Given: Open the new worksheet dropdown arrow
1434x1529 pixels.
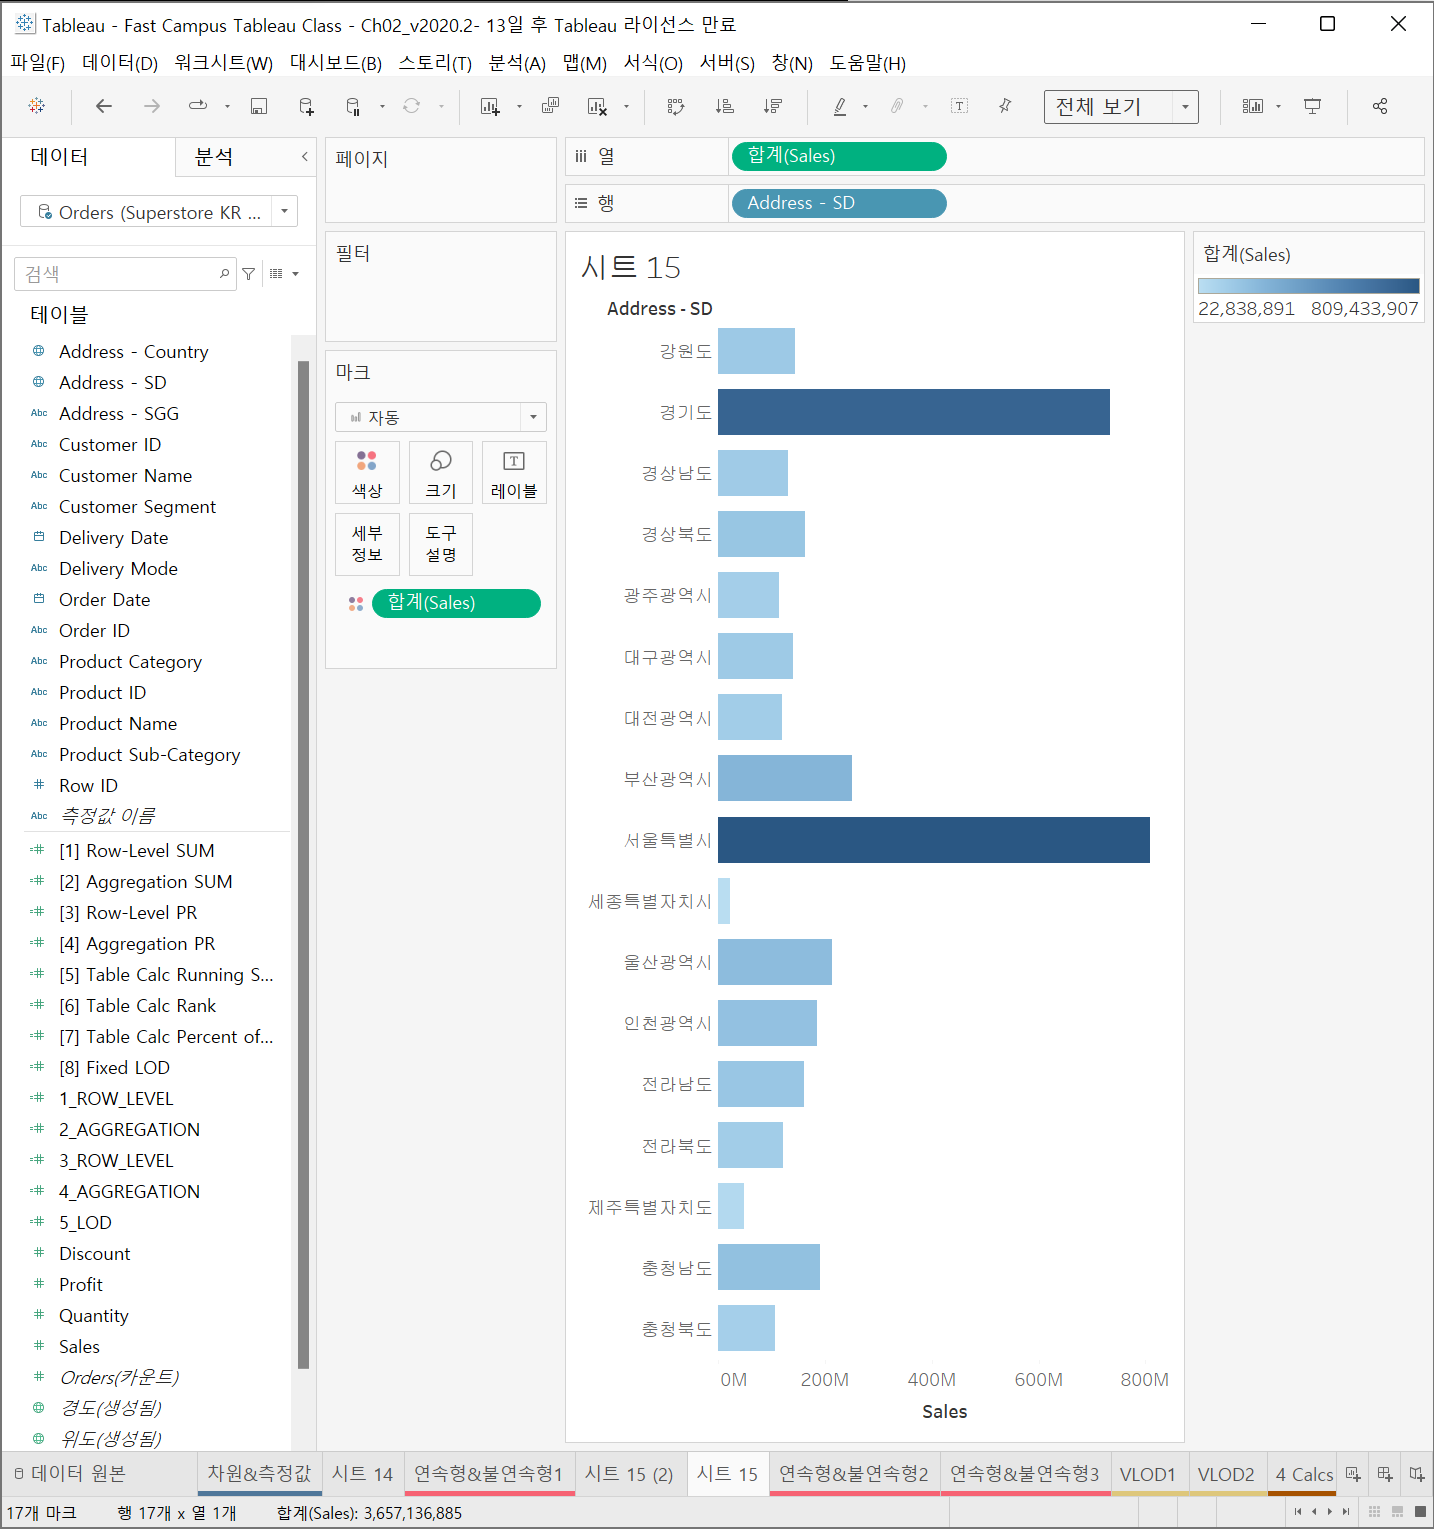Looking at the screenshot, I should [x=519, y=106].
